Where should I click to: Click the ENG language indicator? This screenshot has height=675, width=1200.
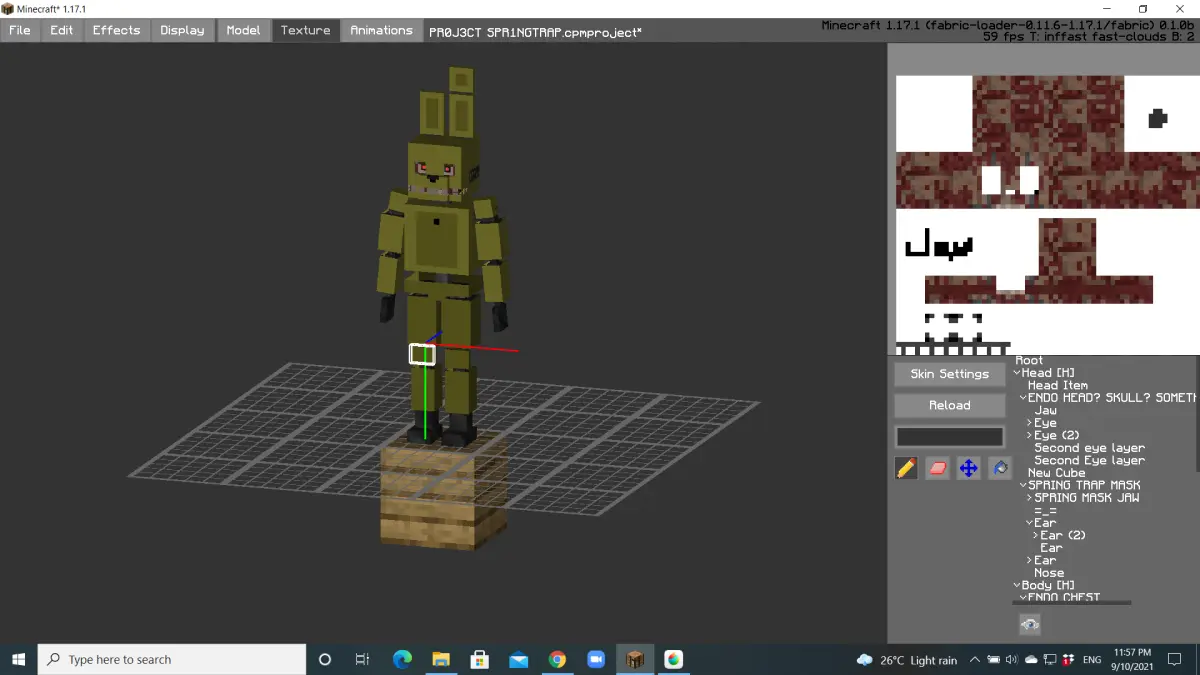(1092, 660)
